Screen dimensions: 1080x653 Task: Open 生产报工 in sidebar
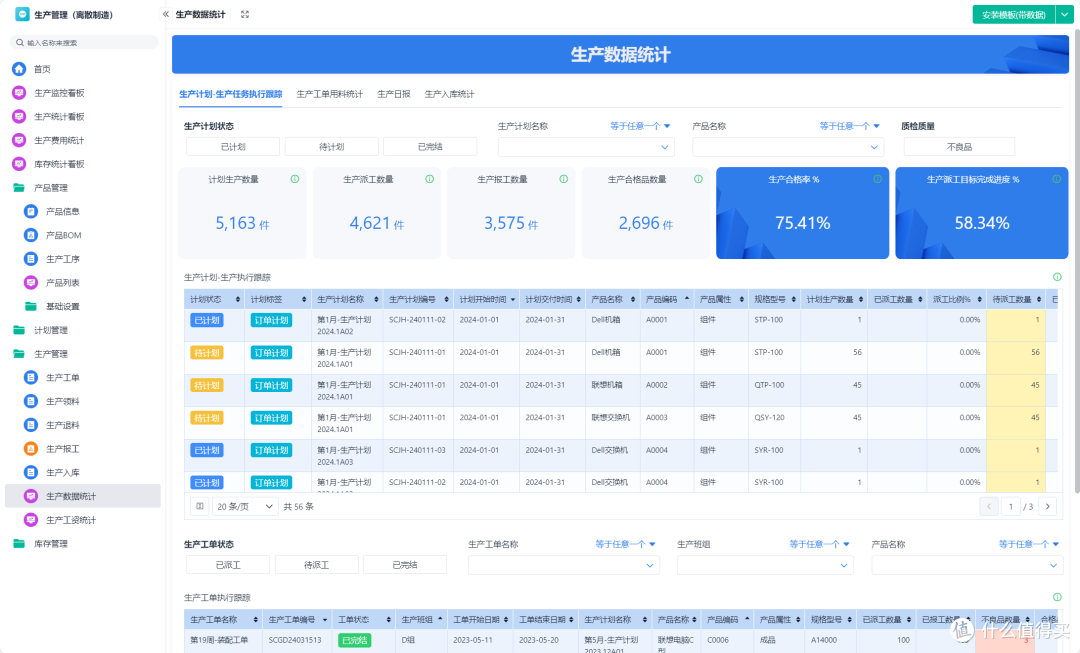pyautogui.click(x=63, y=448)
